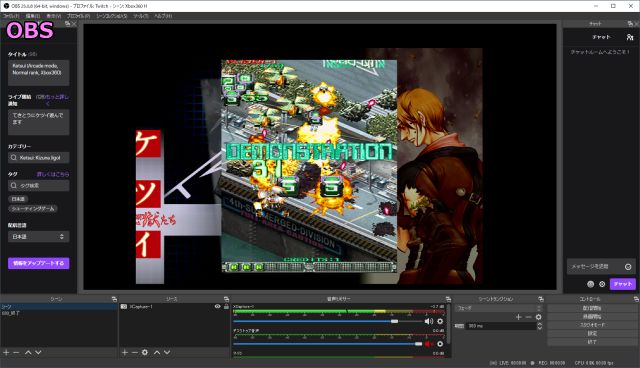
Task: Move the source down in list
Action: (x=167, y=352)
